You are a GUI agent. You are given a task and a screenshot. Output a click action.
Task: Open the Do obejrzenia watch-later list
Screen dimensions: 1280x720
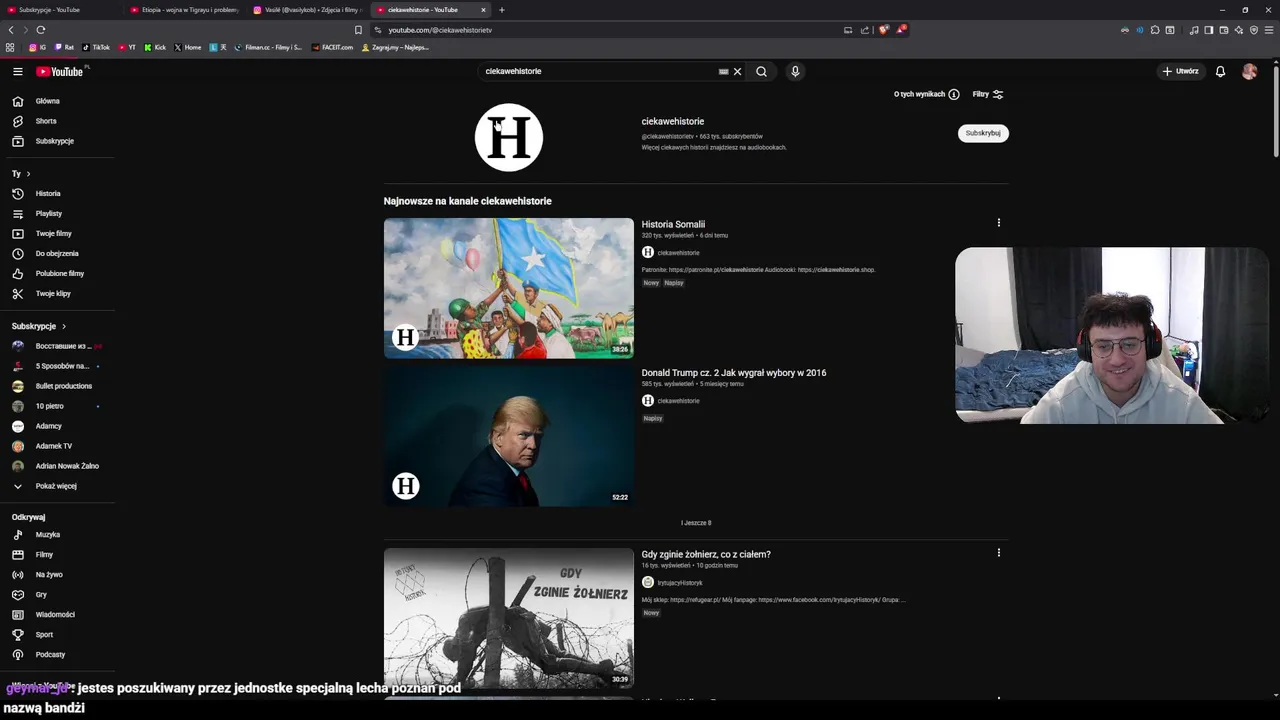57,253
